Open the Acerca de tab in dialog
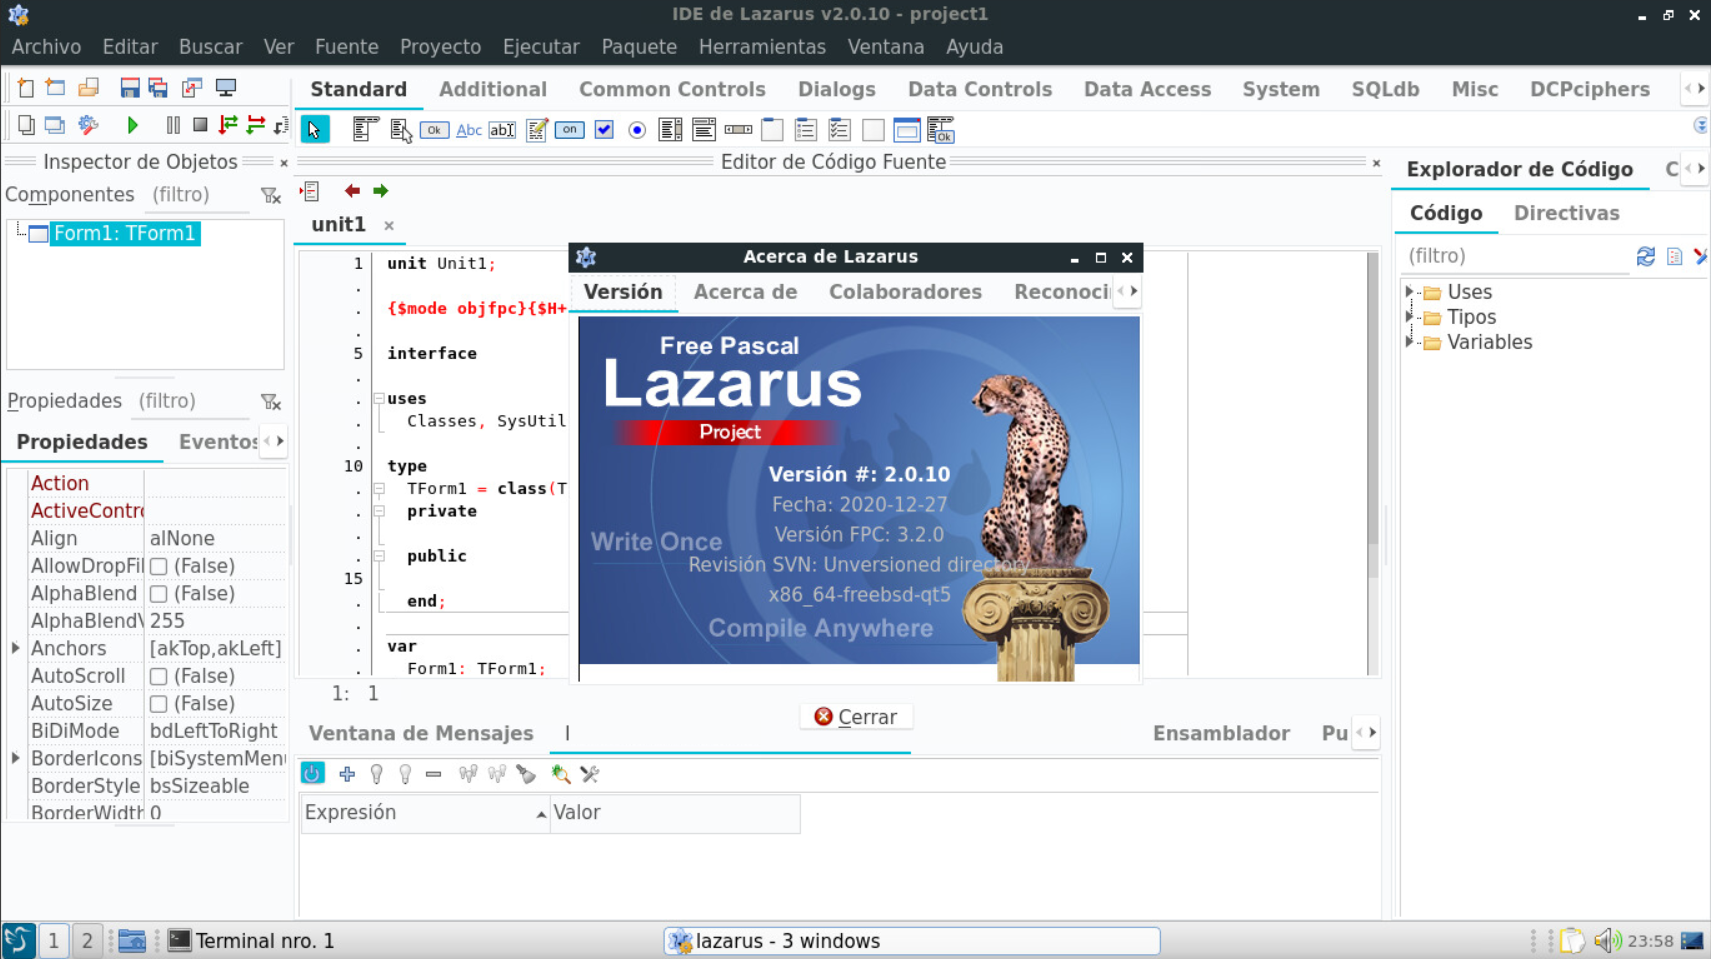Screen dimensions: 1711x959 coord(745,292)
